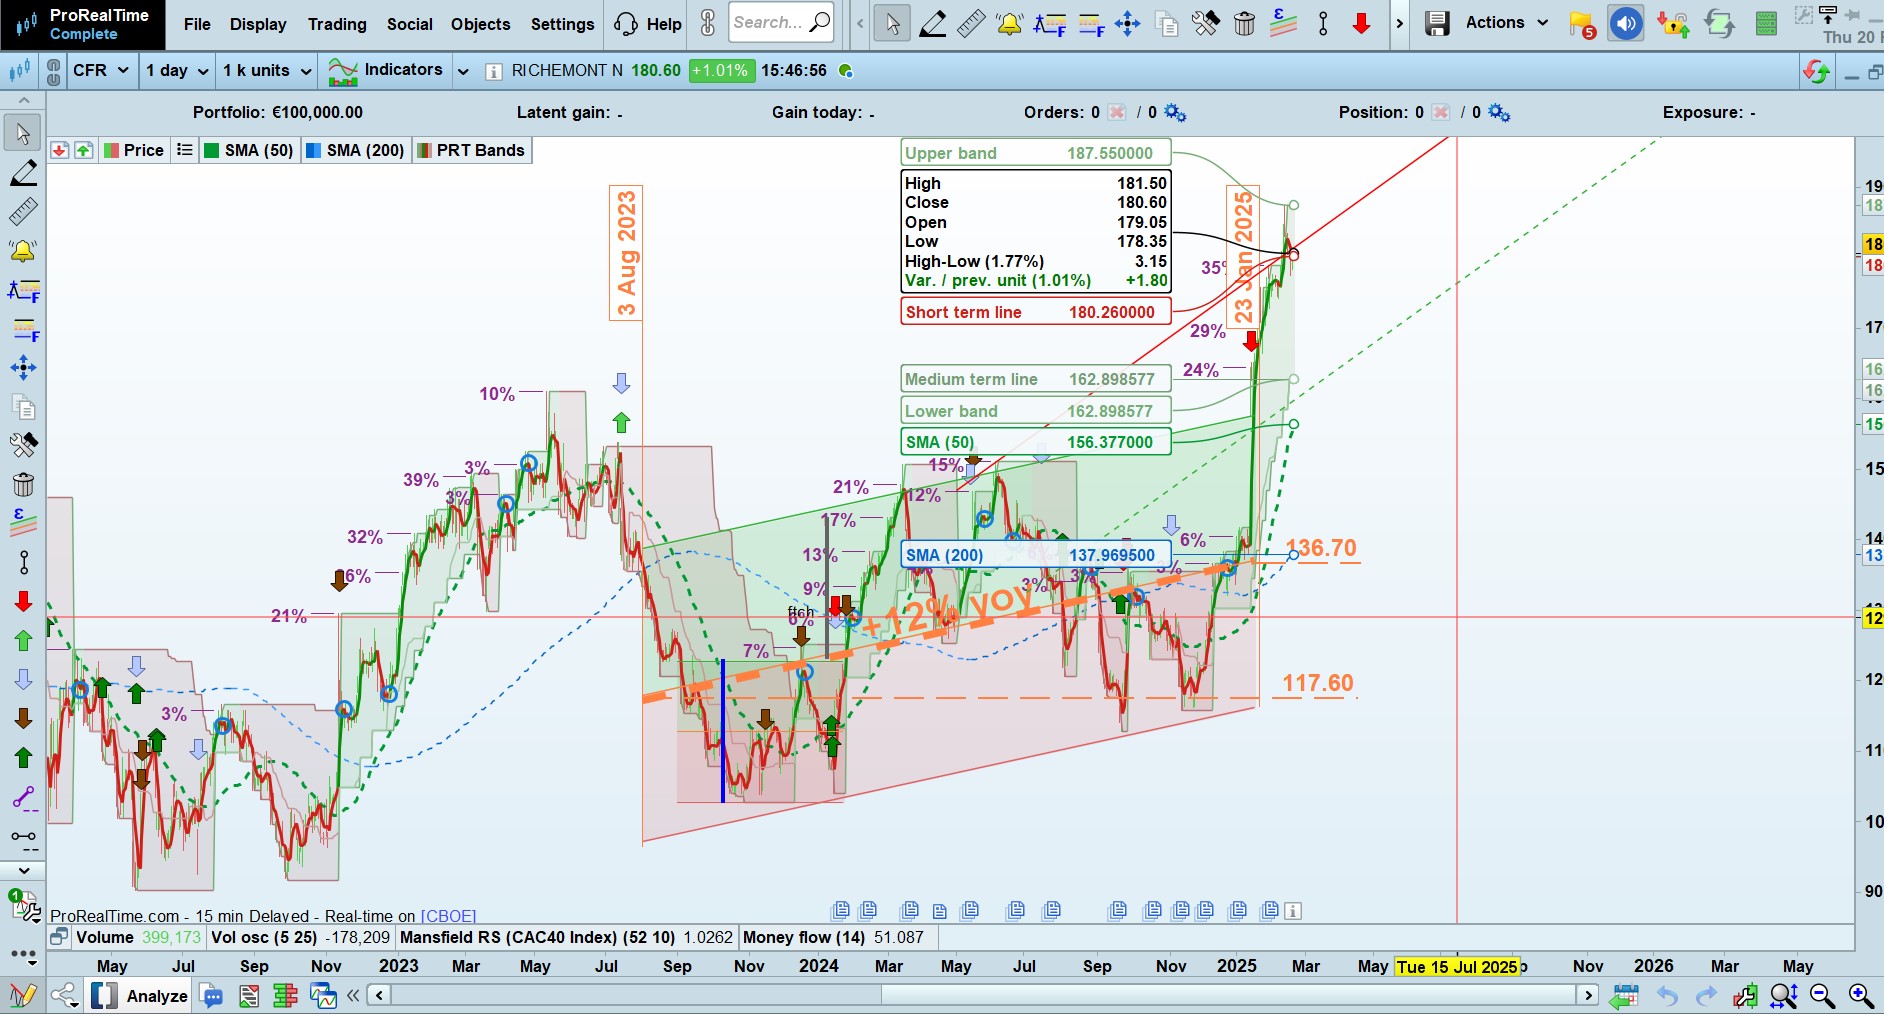Screen dimensions: 1884x1014
Task: Zoom in with the plus magnifier
Action: click(1861, 996)
